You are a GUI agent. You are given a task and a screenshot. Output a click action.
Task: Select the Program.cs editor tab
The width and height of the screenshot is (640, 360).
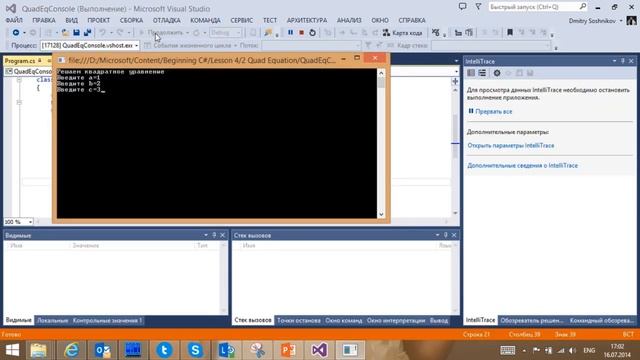[x=20, y=61]
